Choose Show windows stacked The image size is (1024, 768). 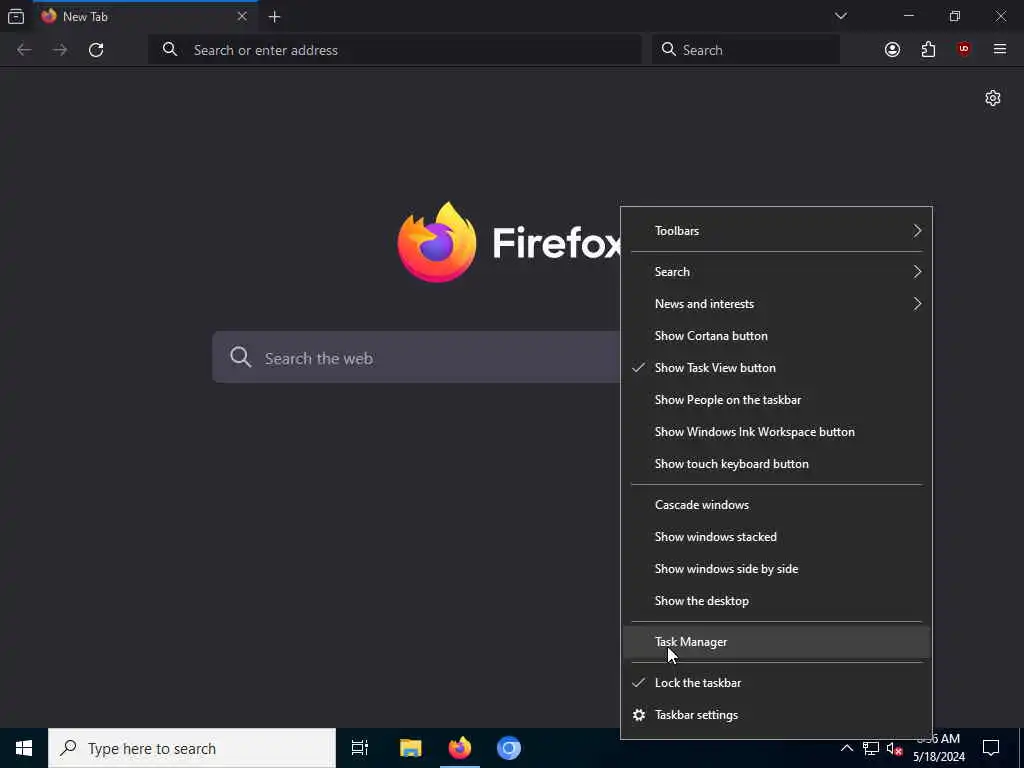tap(776, 537)
